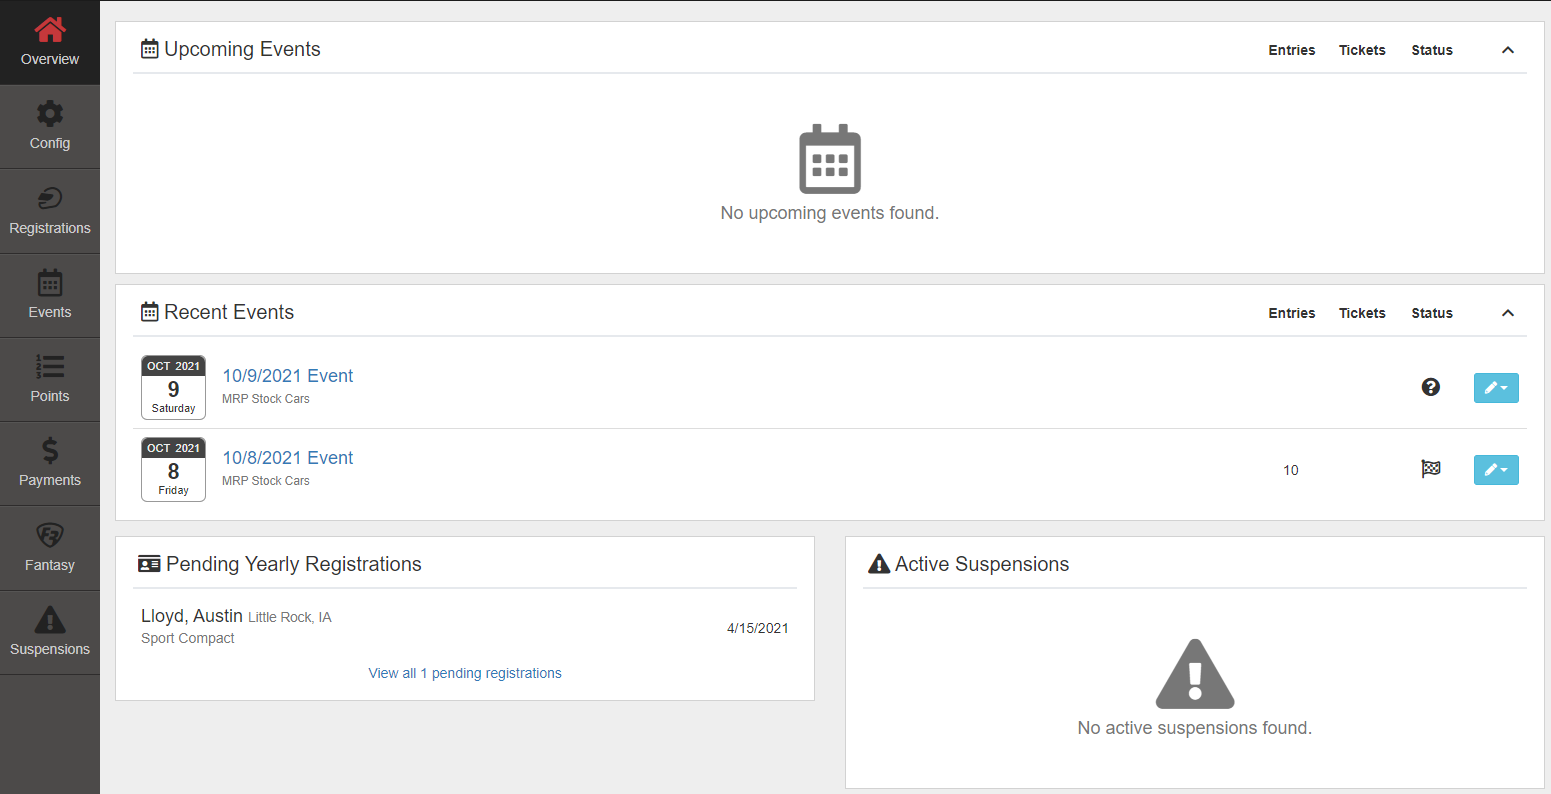Open the Overview home icon
Screen dimensions: 1551x794
[49, 31]
